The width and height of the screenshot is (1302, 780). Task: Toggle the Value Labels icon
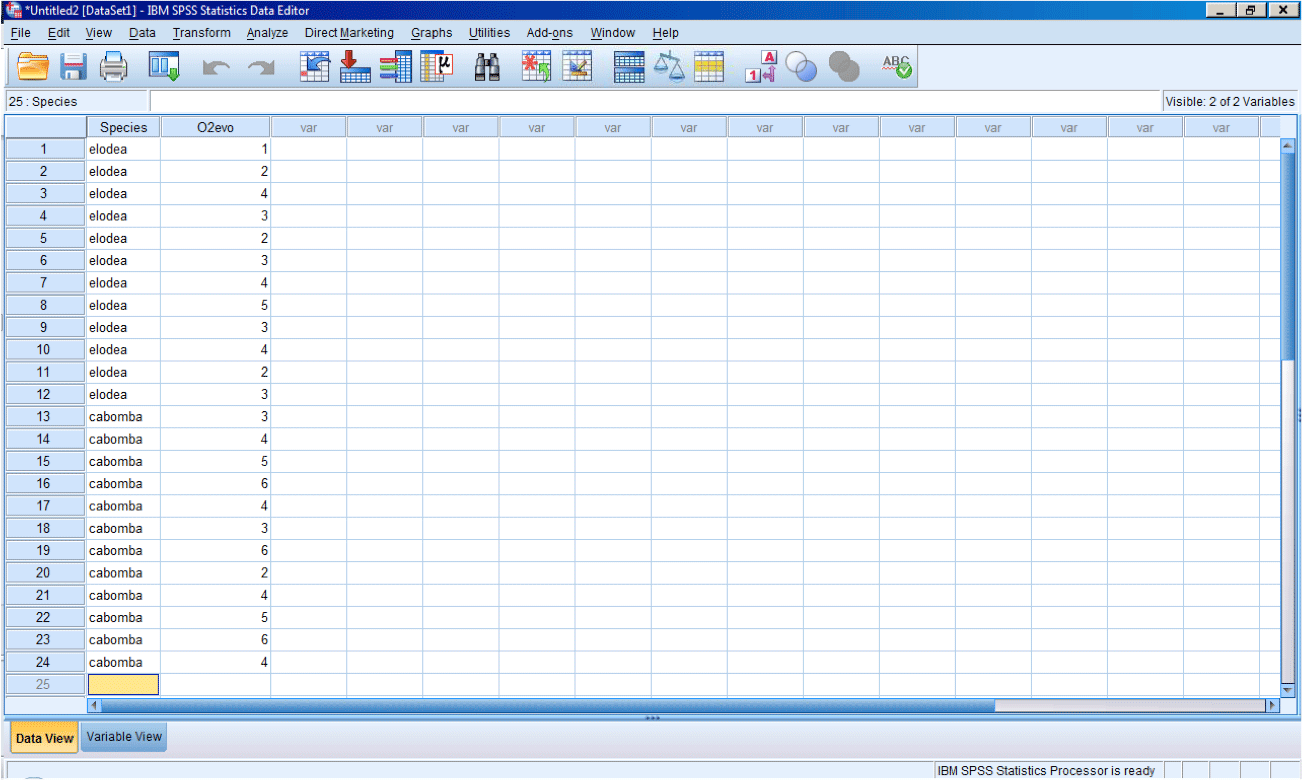(x=761, y=67)
